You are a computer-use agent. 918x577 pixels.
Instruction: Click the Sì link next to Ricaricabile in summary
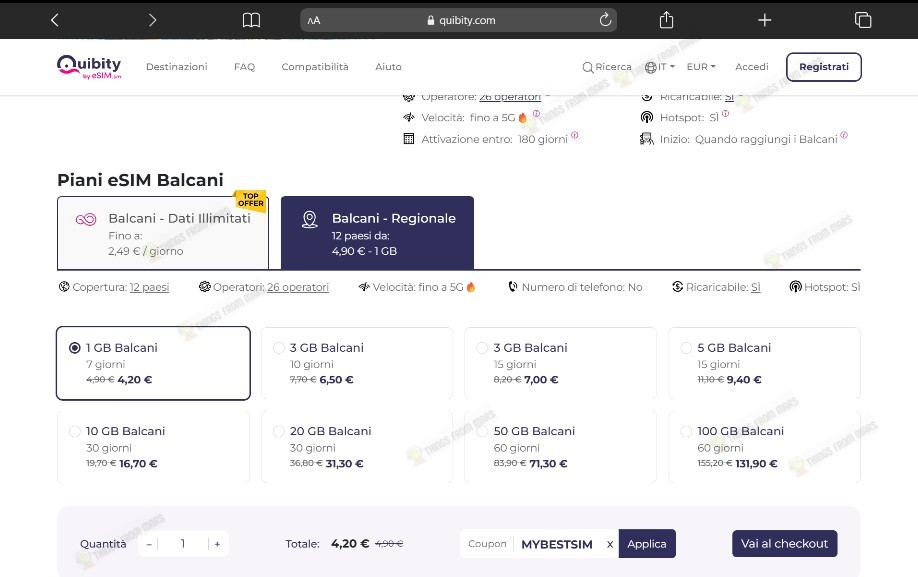click(756, 287)
